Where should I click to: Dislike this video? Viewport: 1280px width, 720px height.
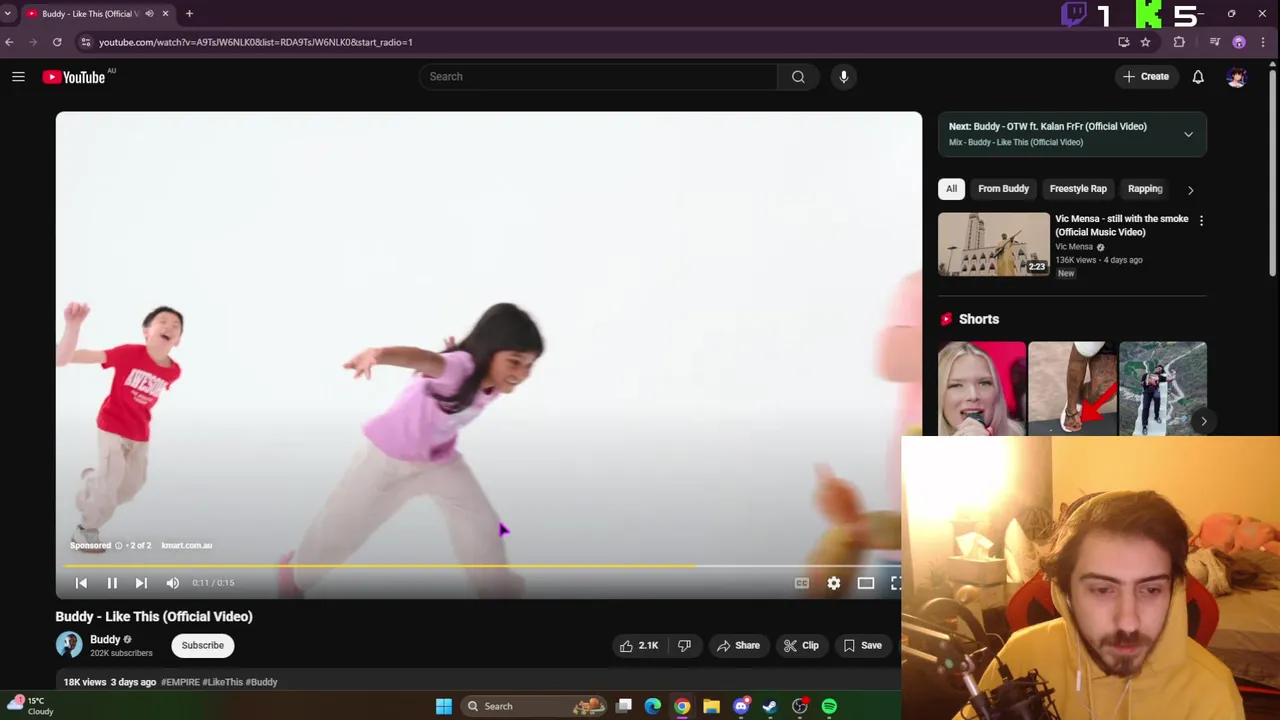point(684,646)
